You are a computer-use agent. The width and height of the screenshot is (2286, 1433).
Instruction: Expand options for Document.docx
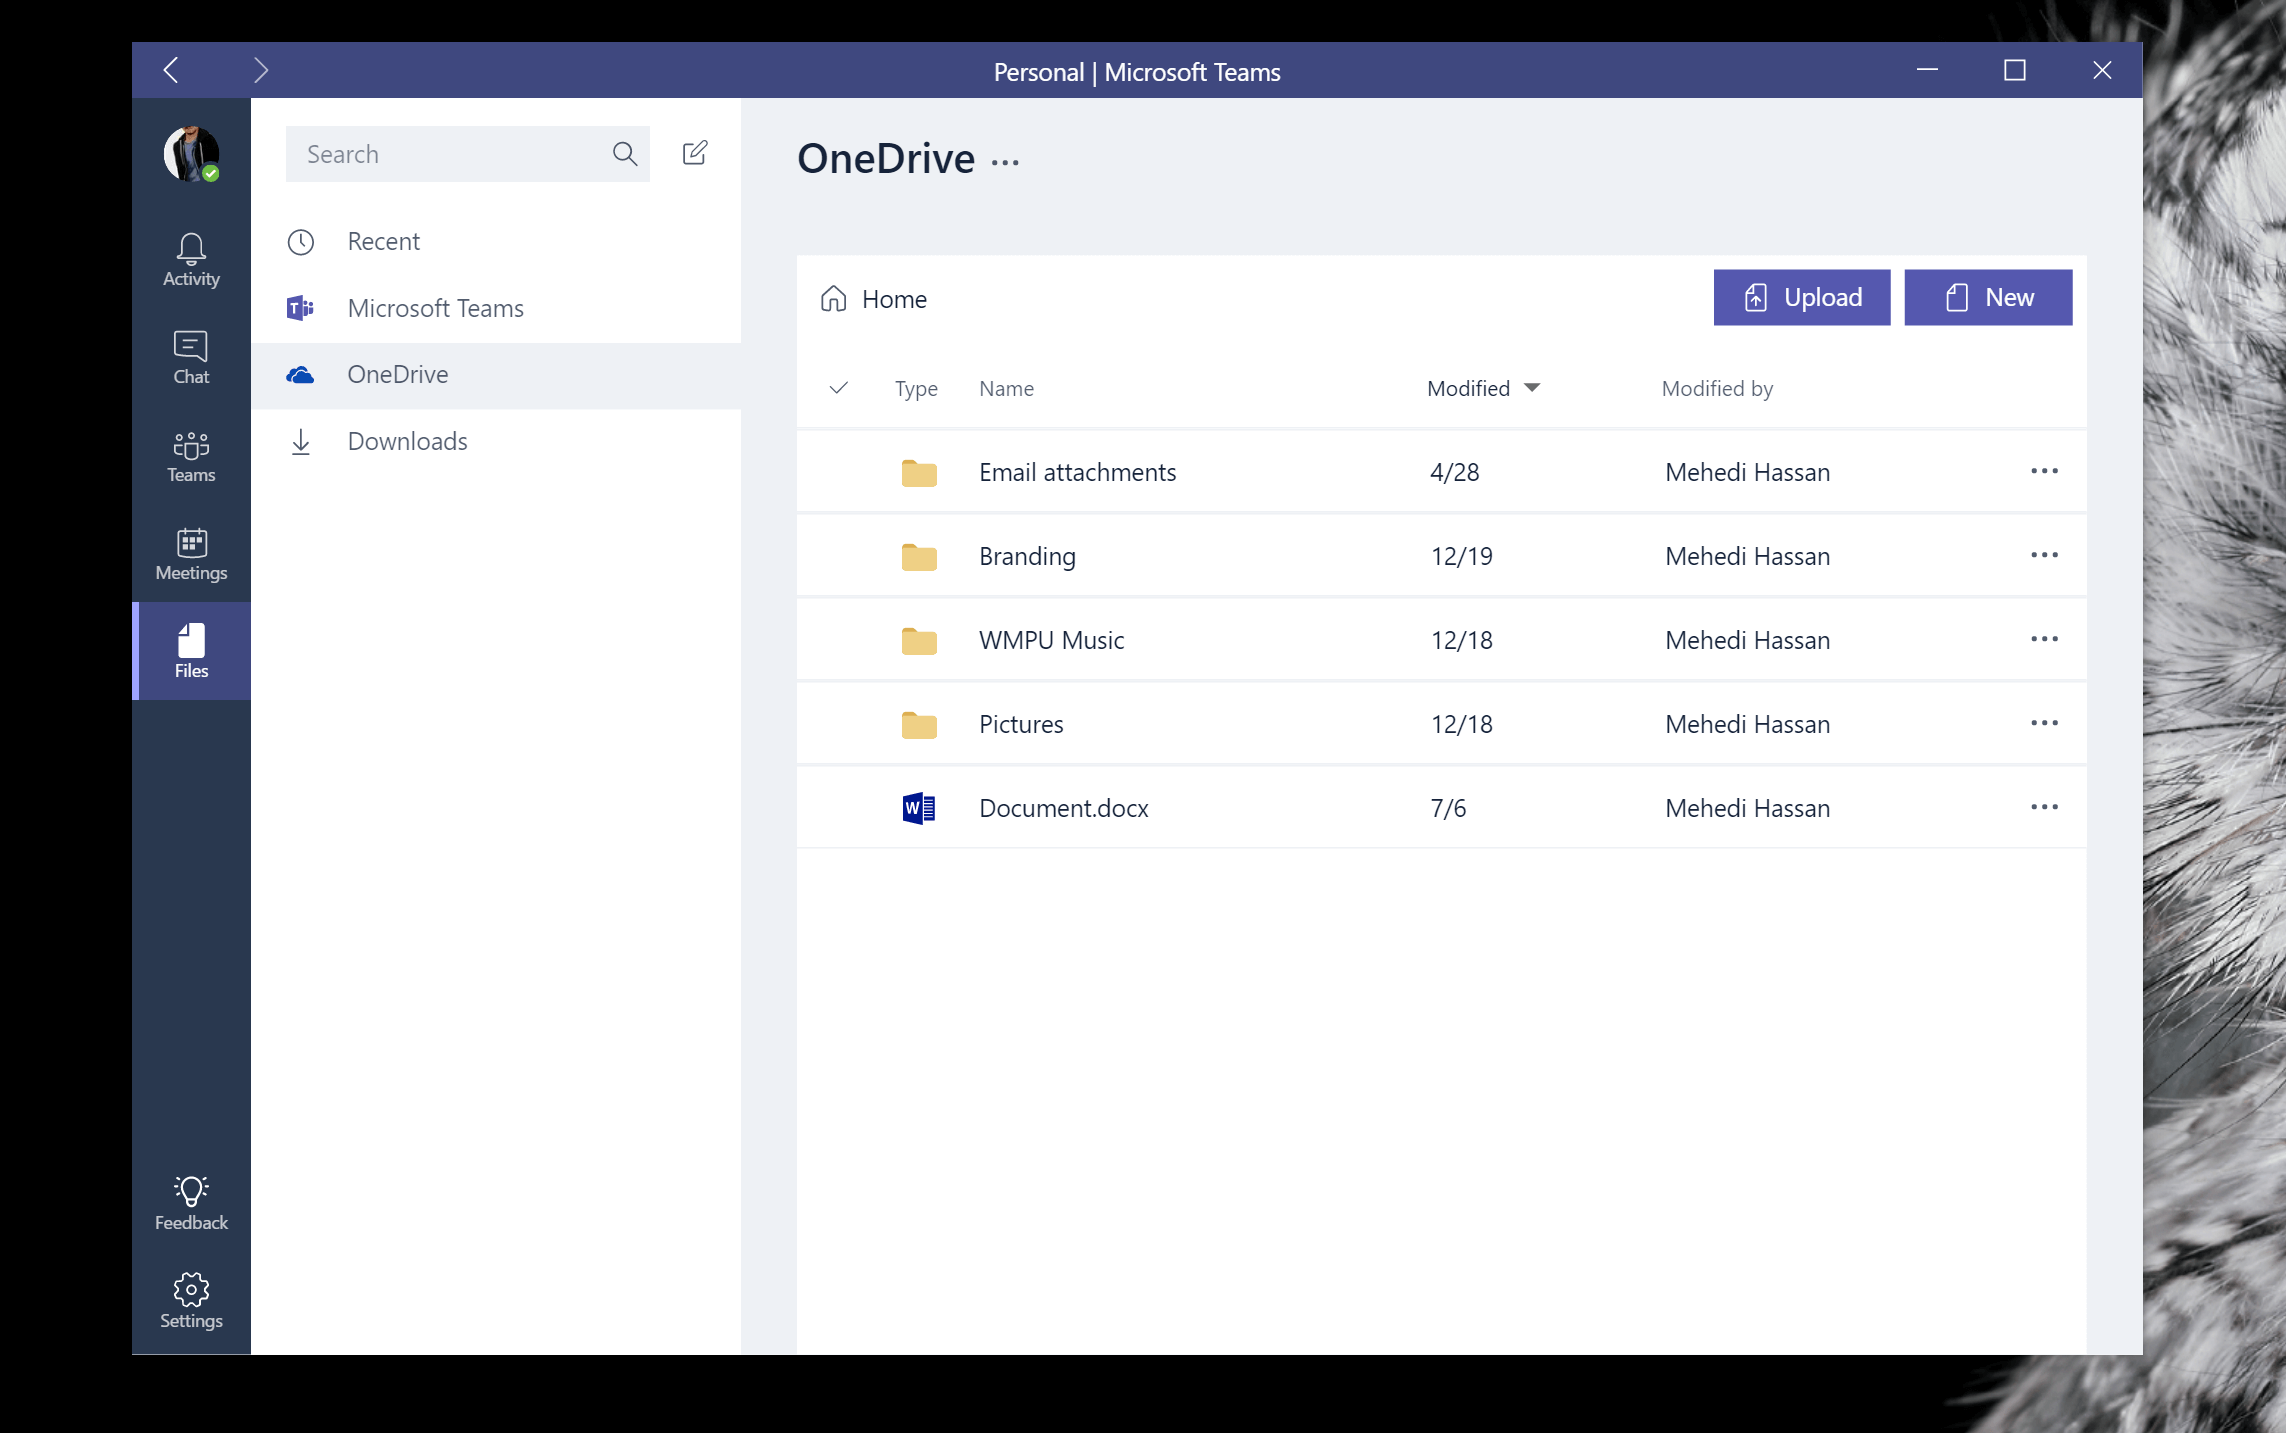click(2043, 807)
